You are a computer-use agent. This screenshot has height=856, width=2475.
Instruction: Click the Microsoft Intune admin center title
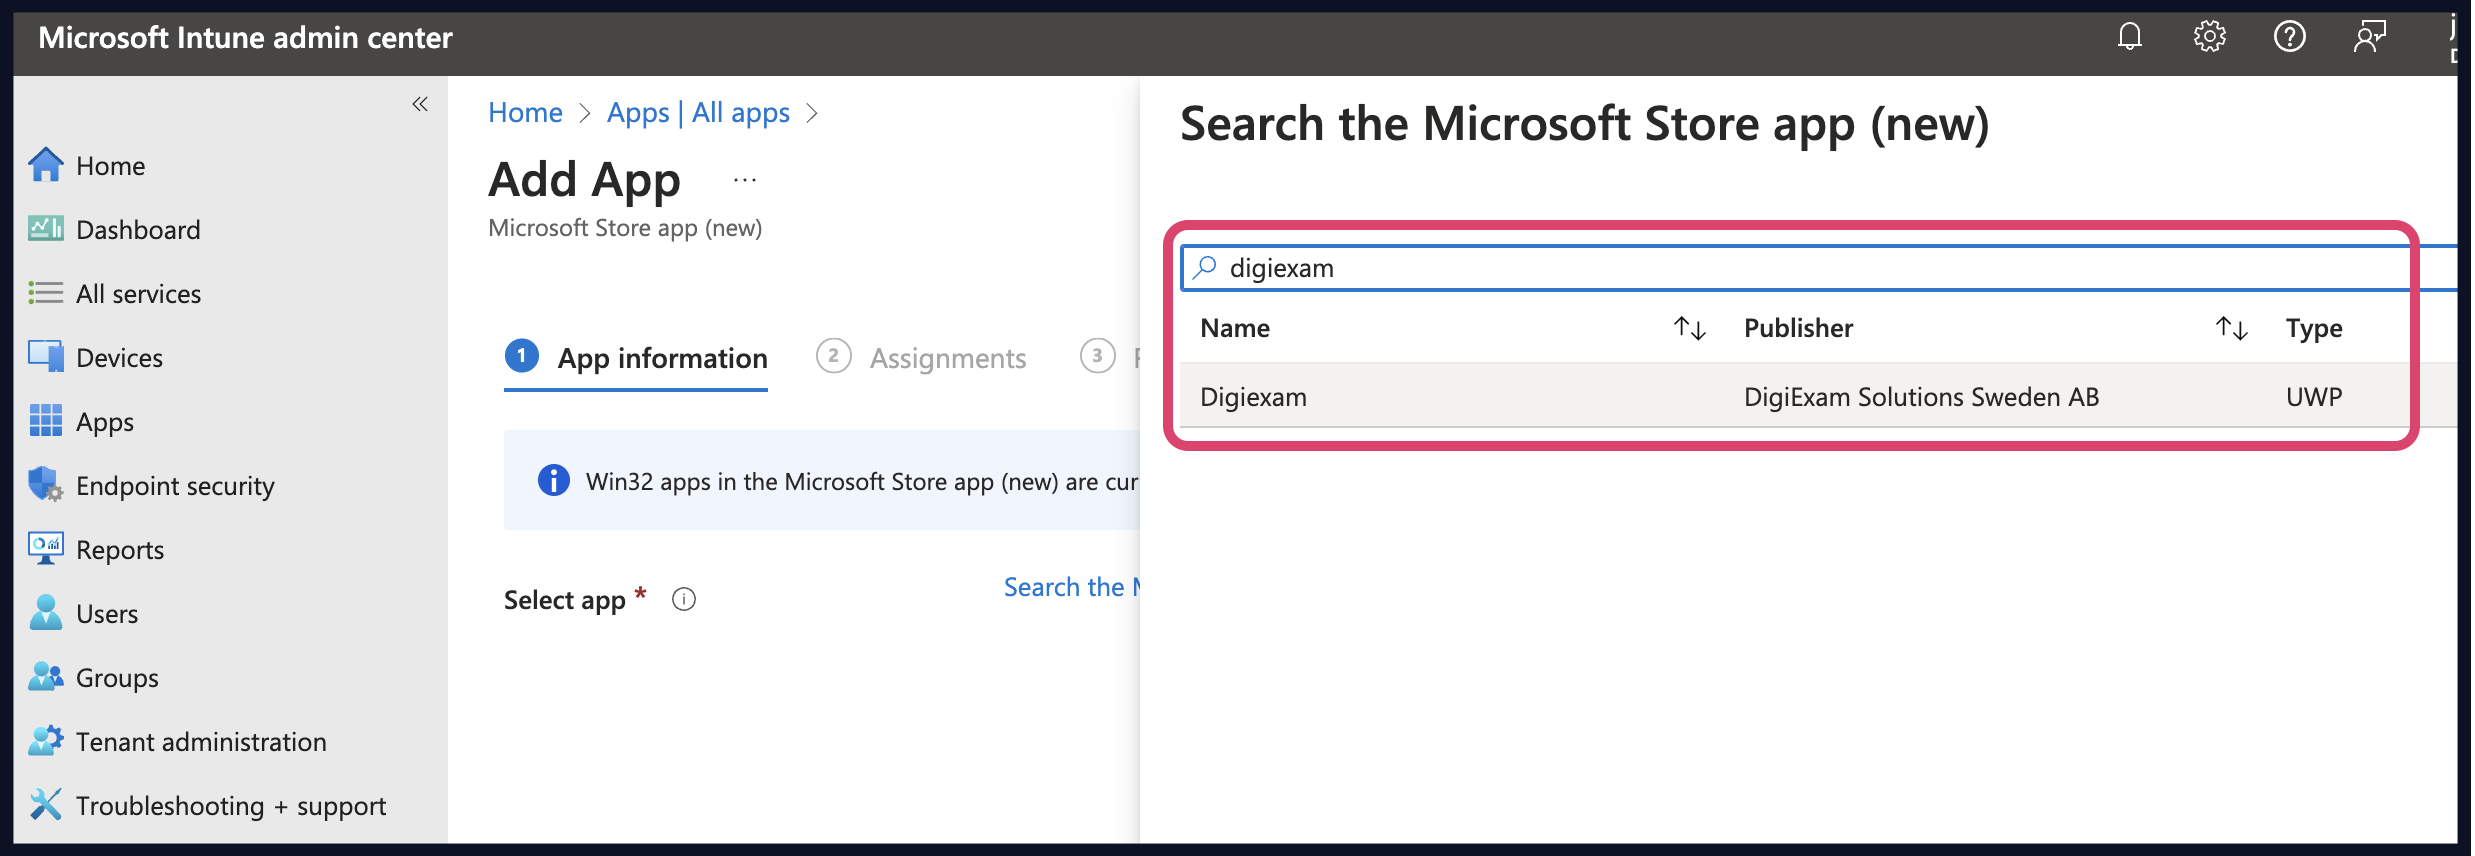pos(245,38)
